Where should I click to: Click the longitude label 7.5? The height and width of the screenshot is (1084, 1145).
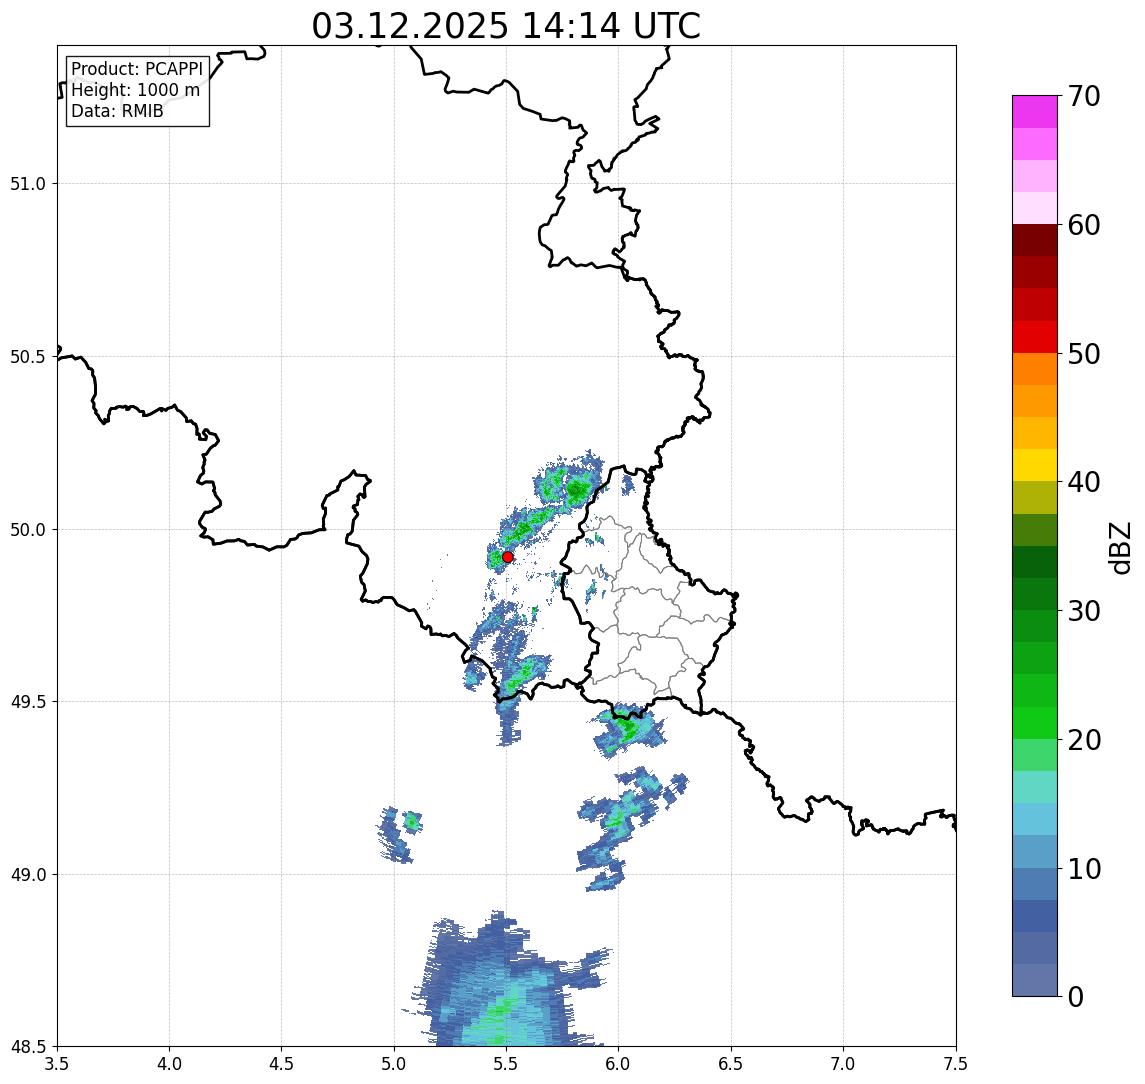(956, 1064)
